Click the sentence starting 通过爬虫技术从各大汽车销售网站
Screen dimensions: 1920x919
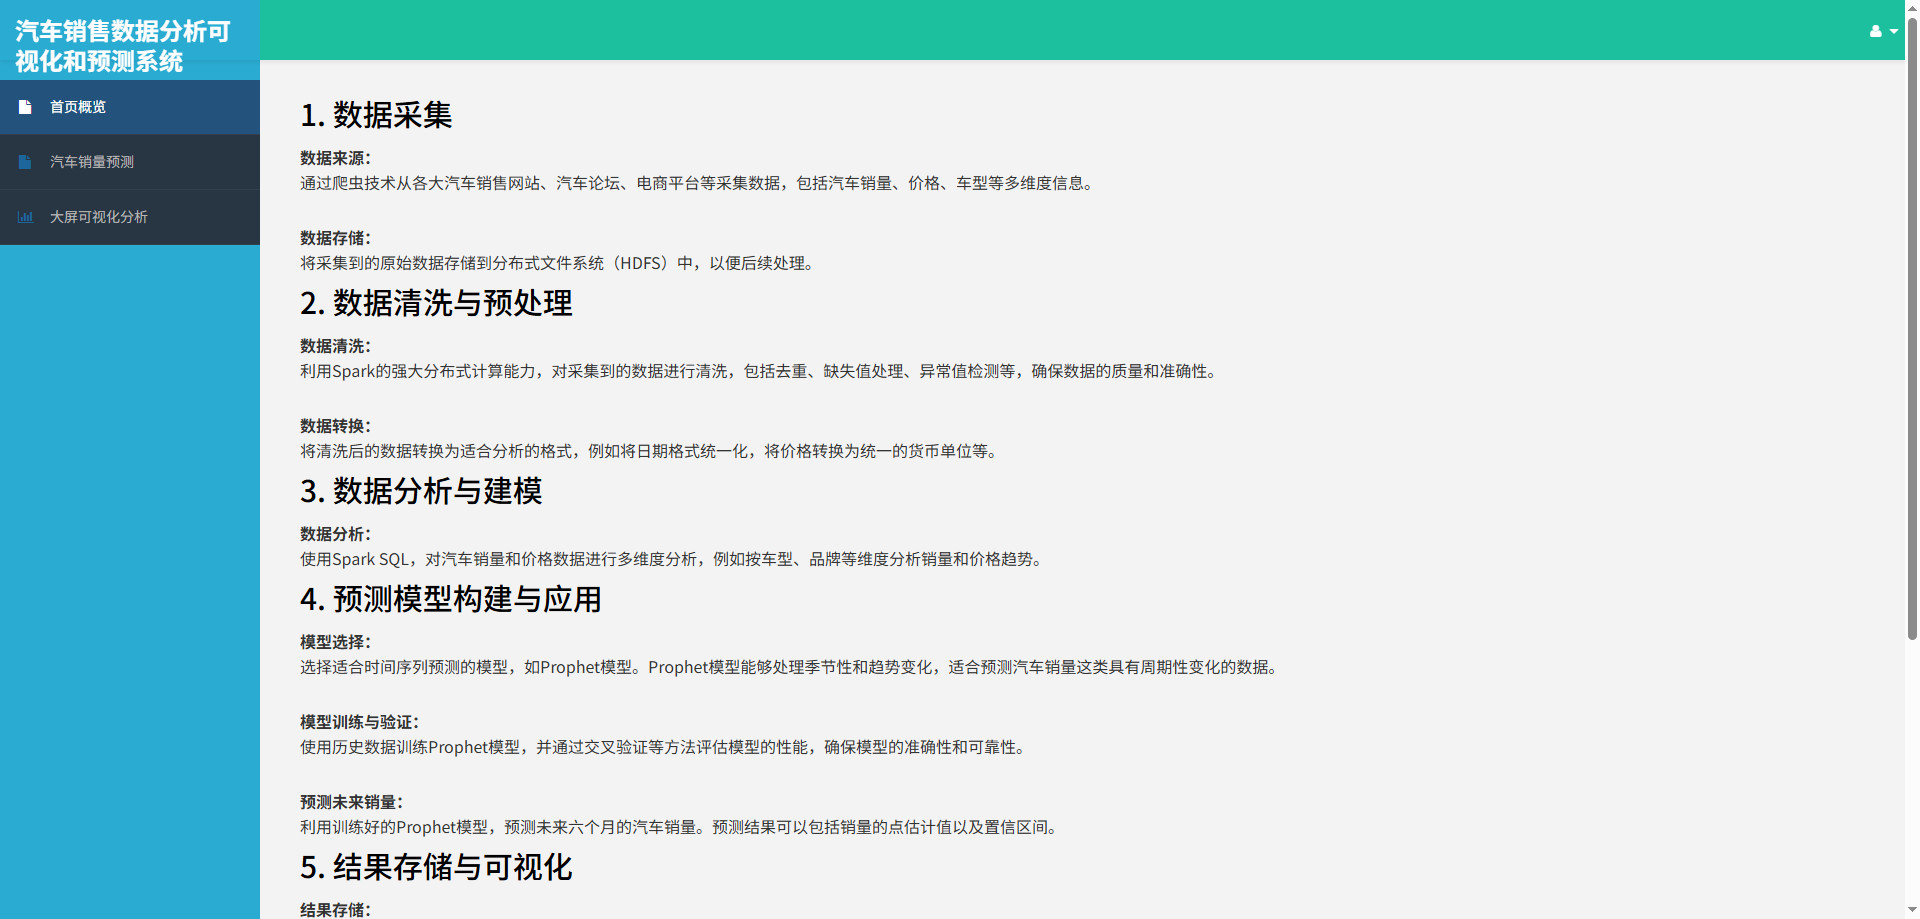click(x=700, y=183)
